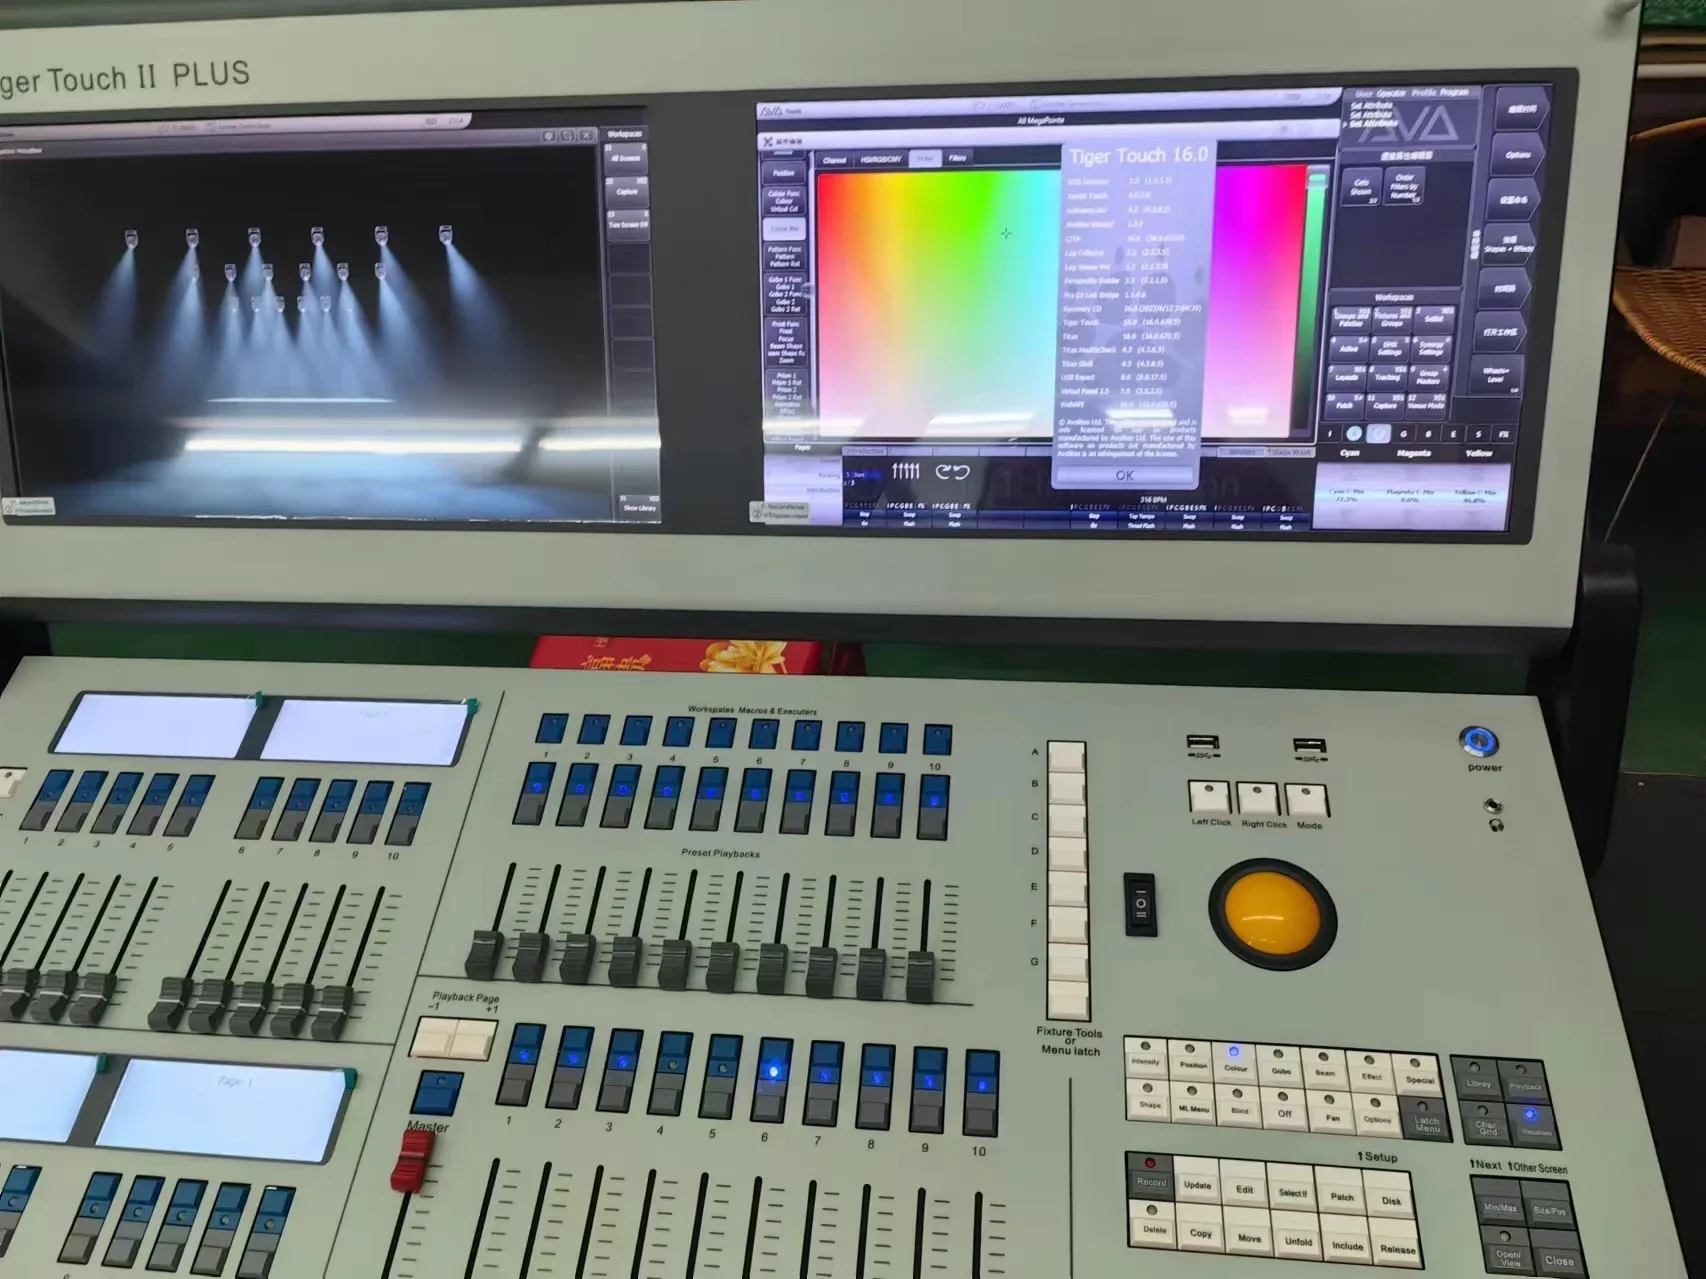Screen dimensions: 1706x1279
Task: Select the Effect attribute key
Action: (1371, 1072)
